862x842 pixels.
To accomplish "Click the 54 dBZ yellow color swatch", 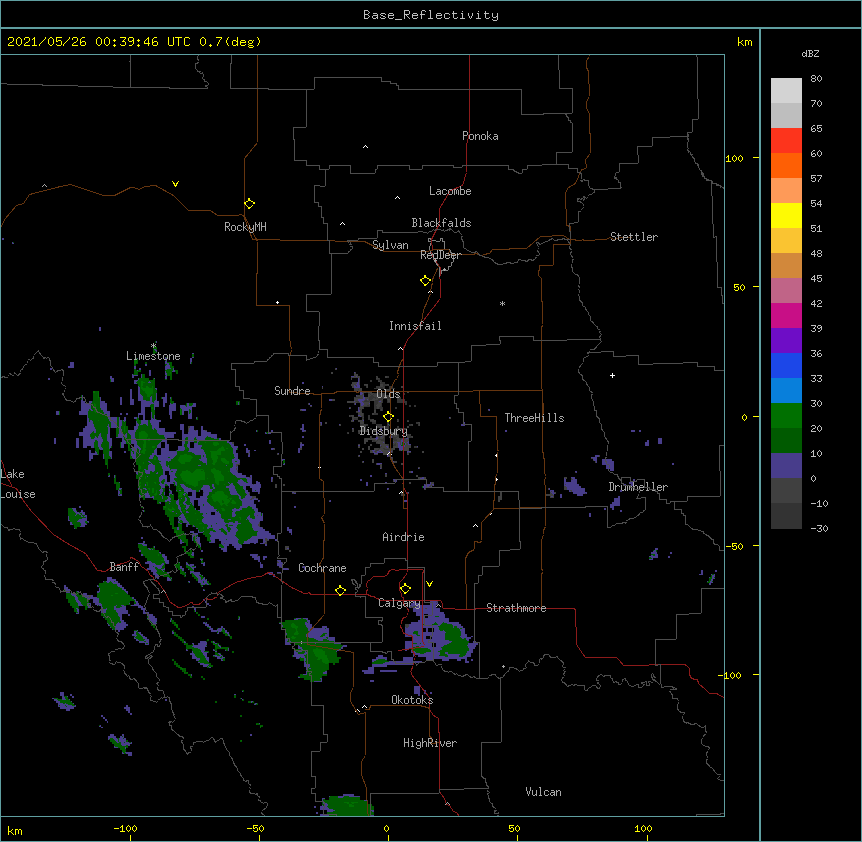I will pos(786,215).
